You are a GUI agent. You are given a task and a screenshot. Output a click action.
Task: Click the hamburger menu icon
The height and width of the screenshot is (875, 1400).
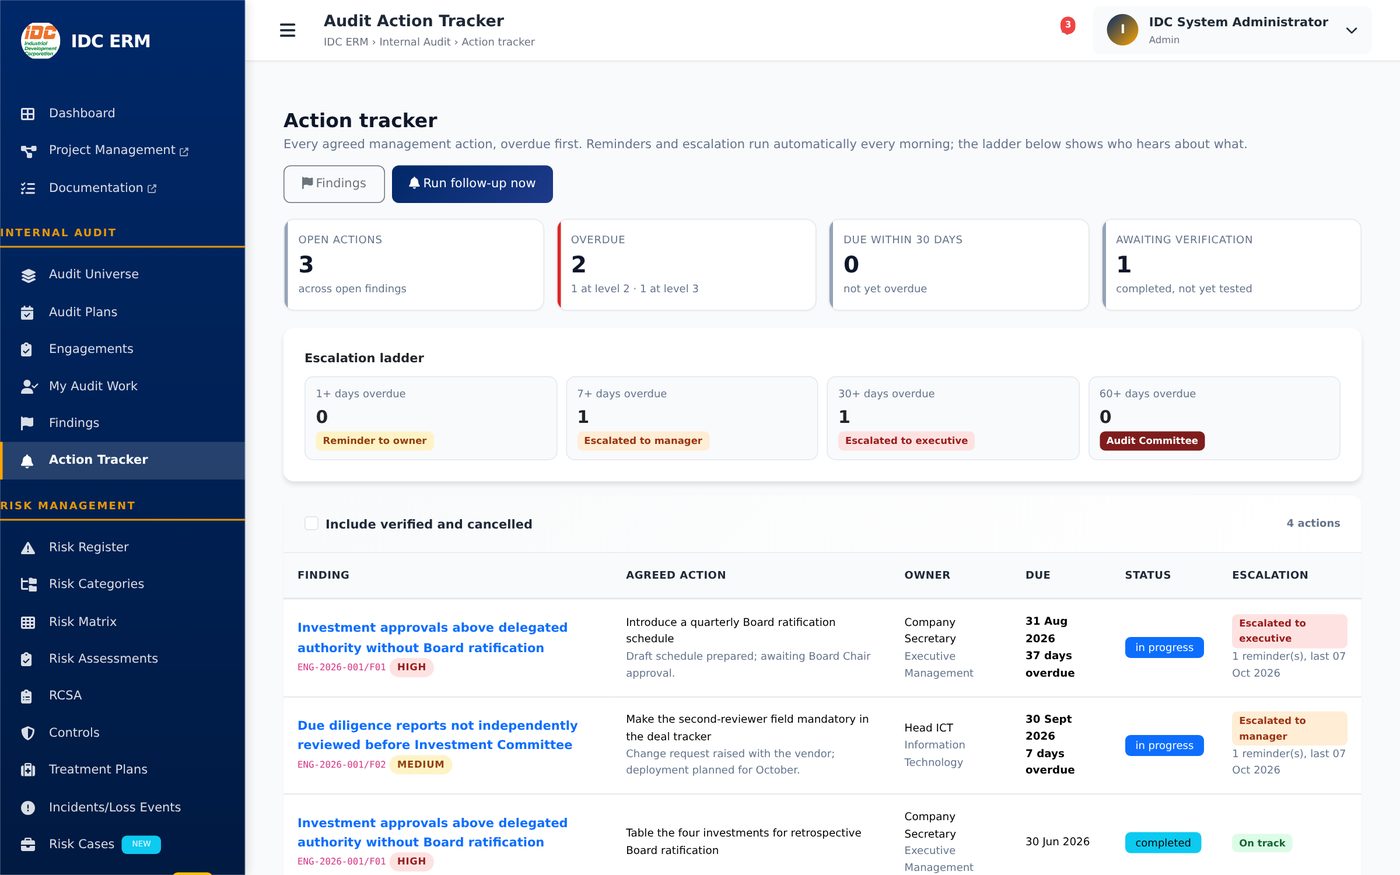288,30
